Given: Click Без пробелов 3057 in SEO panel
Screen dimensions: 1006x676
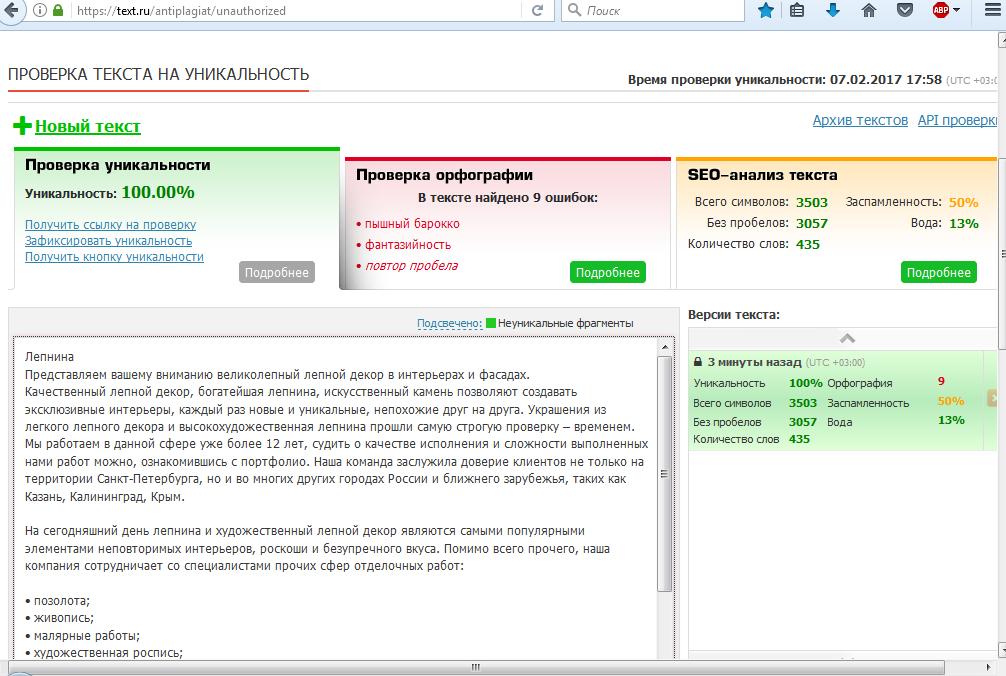Looking at the screenshot, I should (812, 223).
